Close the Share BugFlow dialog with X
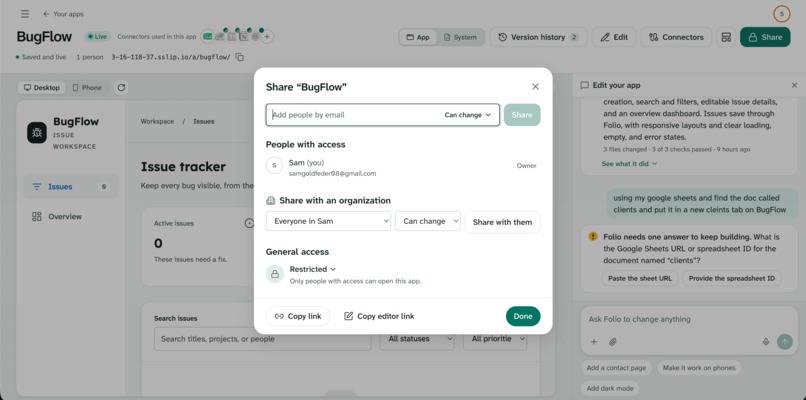 point(535,86)
